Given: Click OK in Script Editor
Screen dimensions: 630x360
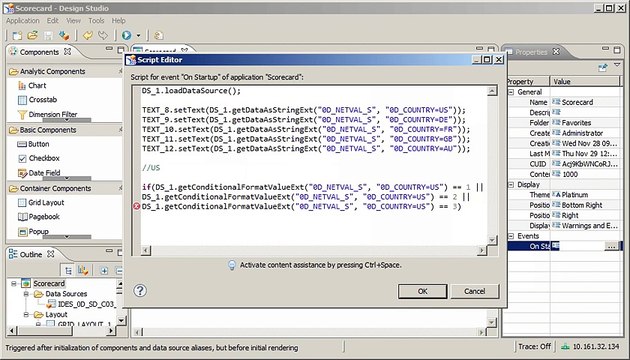Looking at the screenshot, I should coord(422,291).
